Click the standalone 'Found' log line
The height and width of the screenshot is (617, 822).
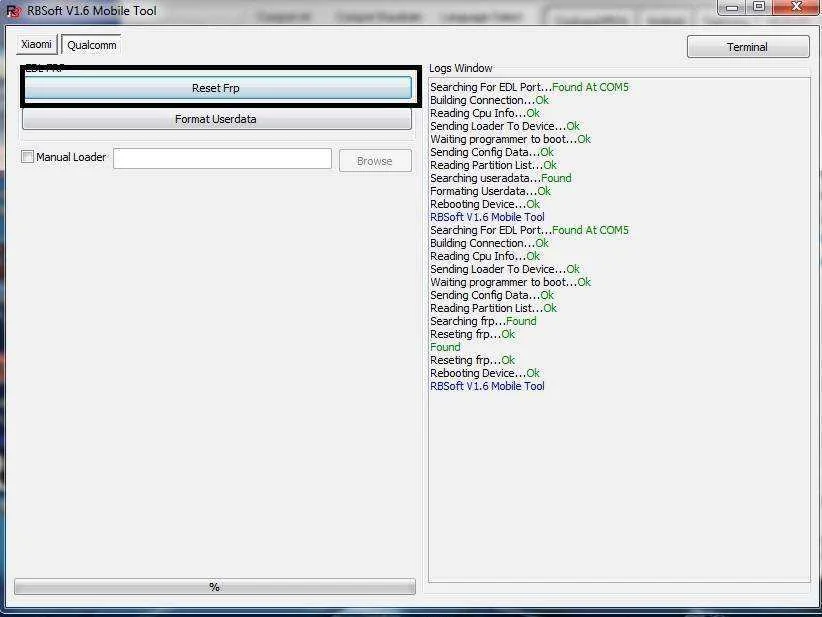click(445, 347)
